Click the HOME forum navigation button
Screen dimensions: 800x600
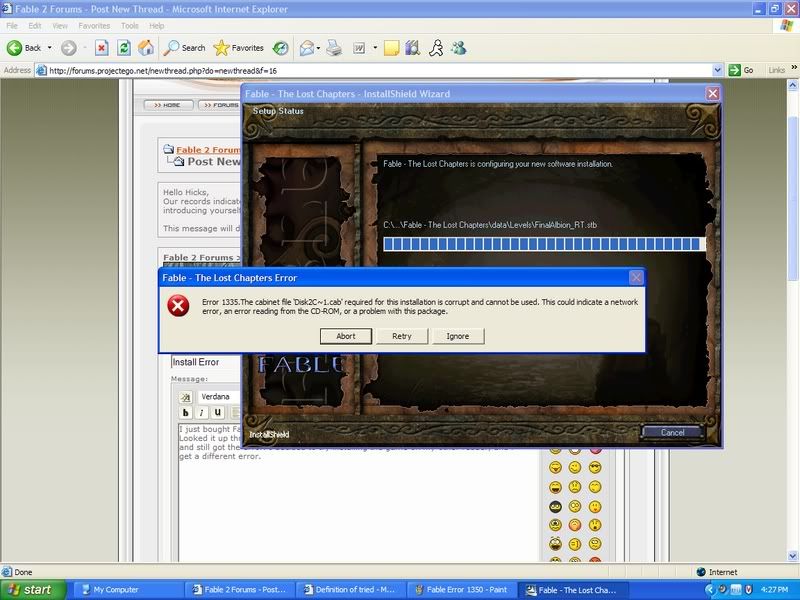[x=168, y=105]
